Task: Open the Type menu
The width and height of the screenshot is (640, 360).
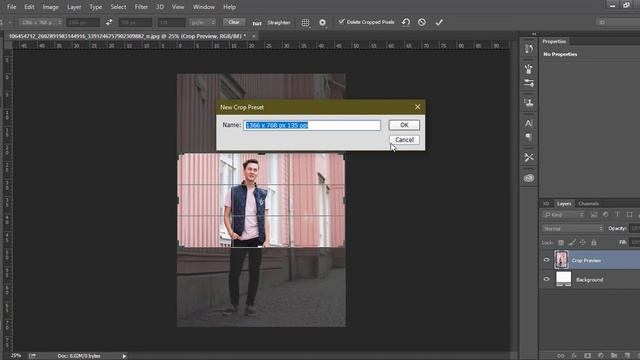Action: [x=96, y=7]
